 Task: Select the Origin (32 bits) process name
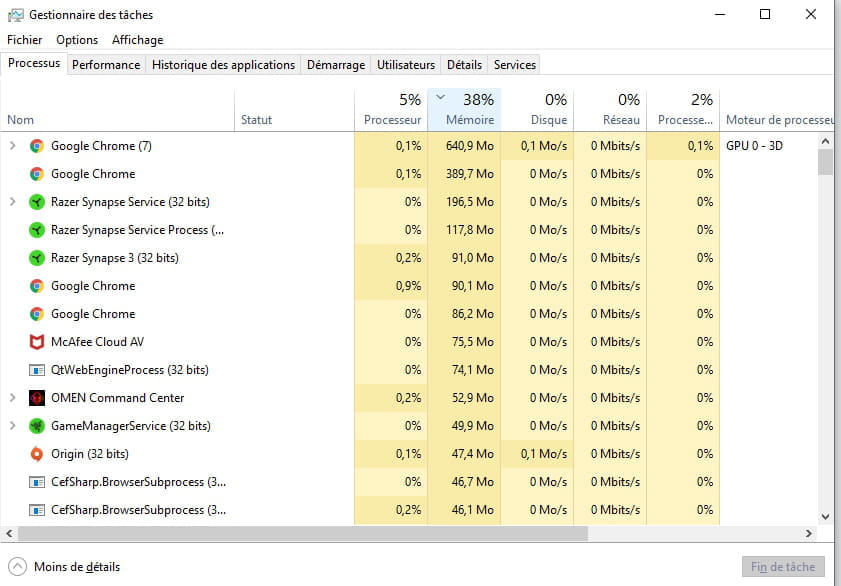90,454
